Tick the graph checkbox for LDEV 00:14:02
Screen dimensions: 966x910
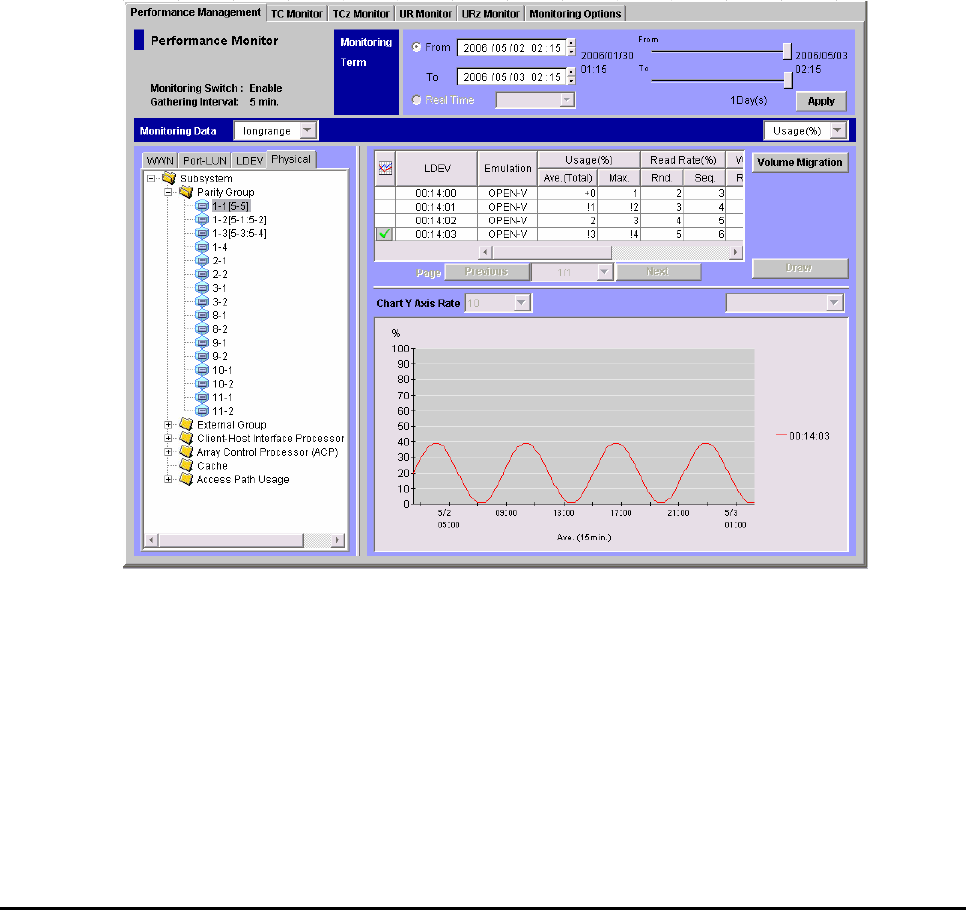tap(382, 220)
